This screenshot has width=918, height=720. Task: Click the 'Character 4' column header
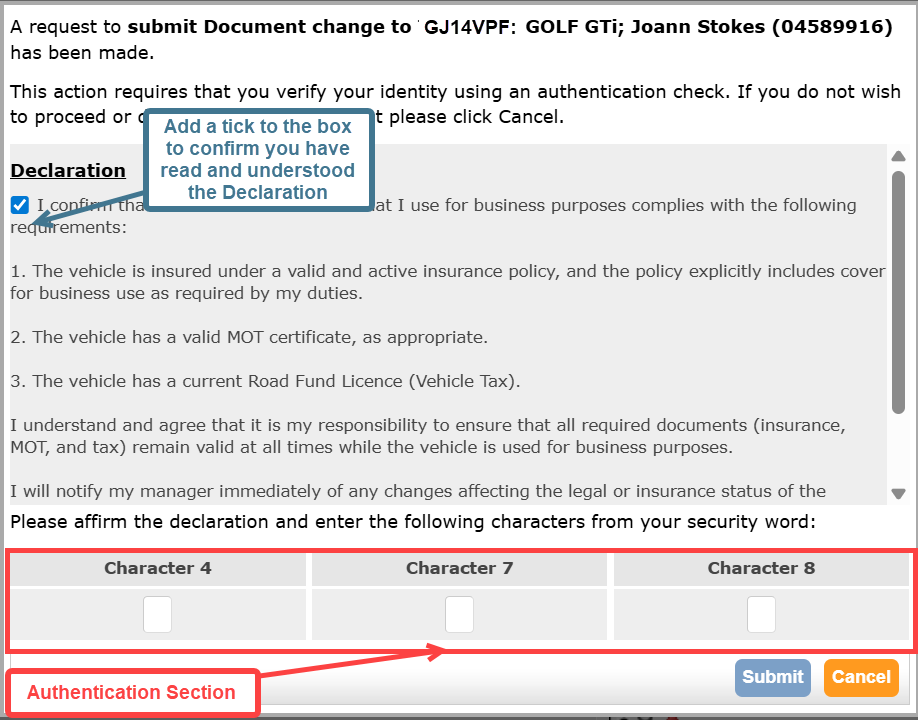[158, 568]
